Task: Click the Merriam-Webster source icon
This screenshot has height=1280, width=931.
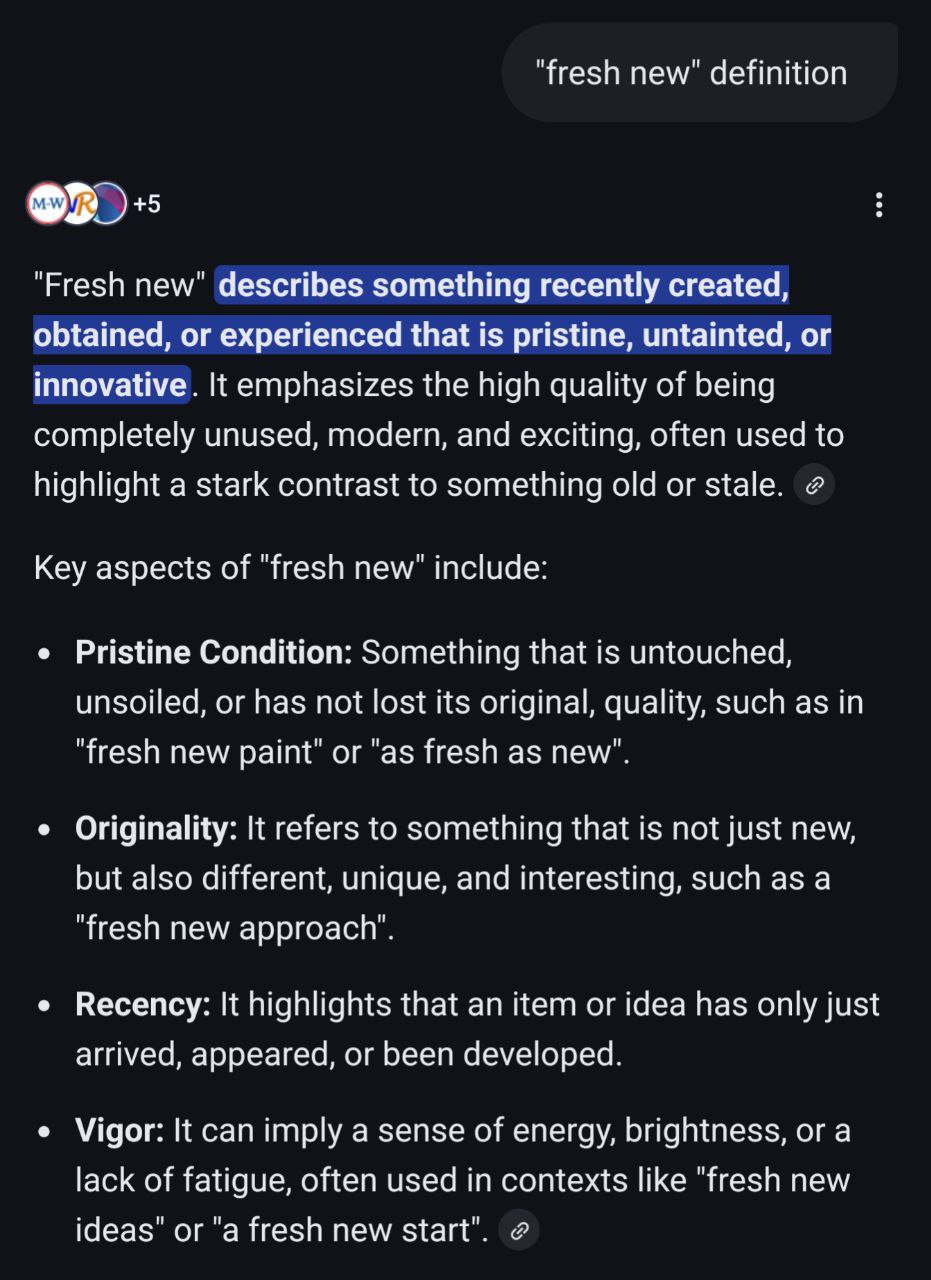Action: tap(45, 204)
